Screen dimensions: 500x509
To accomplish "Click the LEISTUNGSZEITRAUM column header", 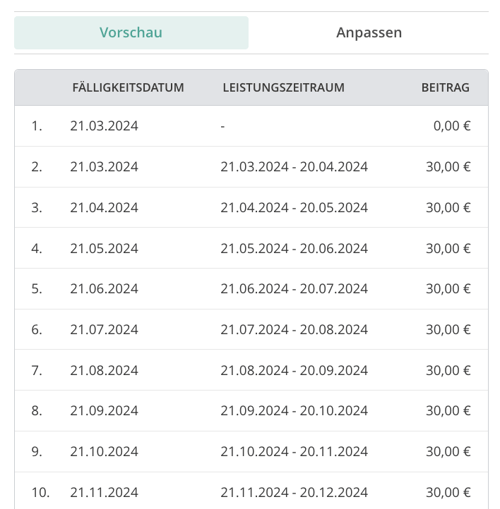I will (x=284, y=88).
